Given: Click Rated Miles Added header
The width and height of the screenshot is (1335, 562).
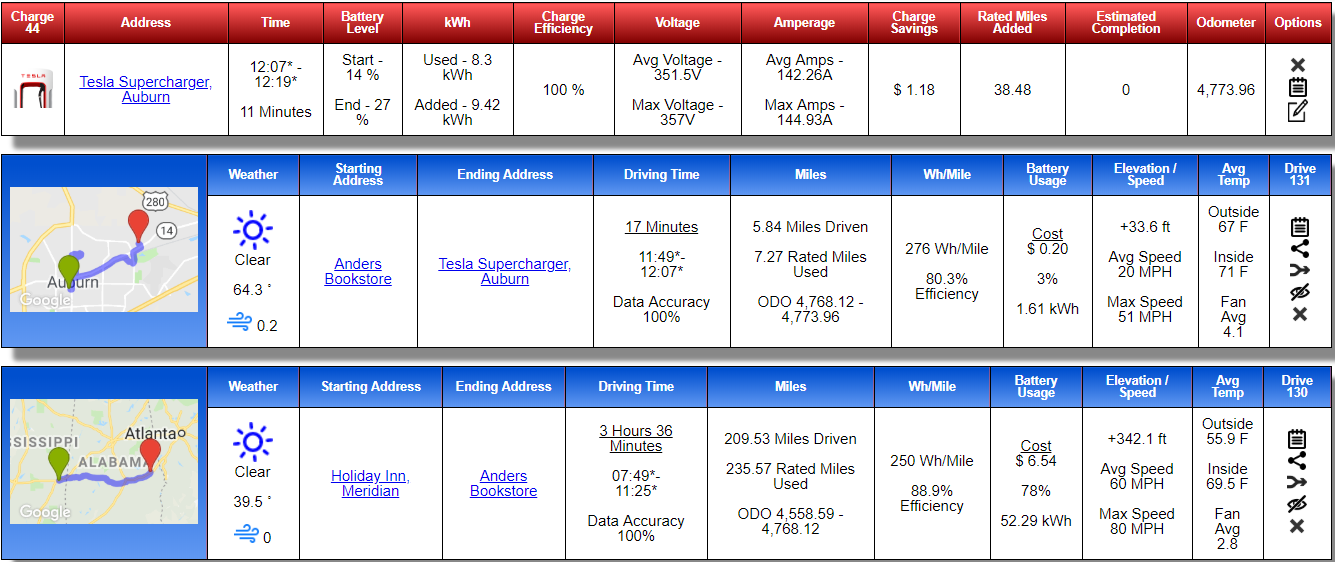Looking at the screenshot, I should pyautogui.click(x=1012, y=22).
